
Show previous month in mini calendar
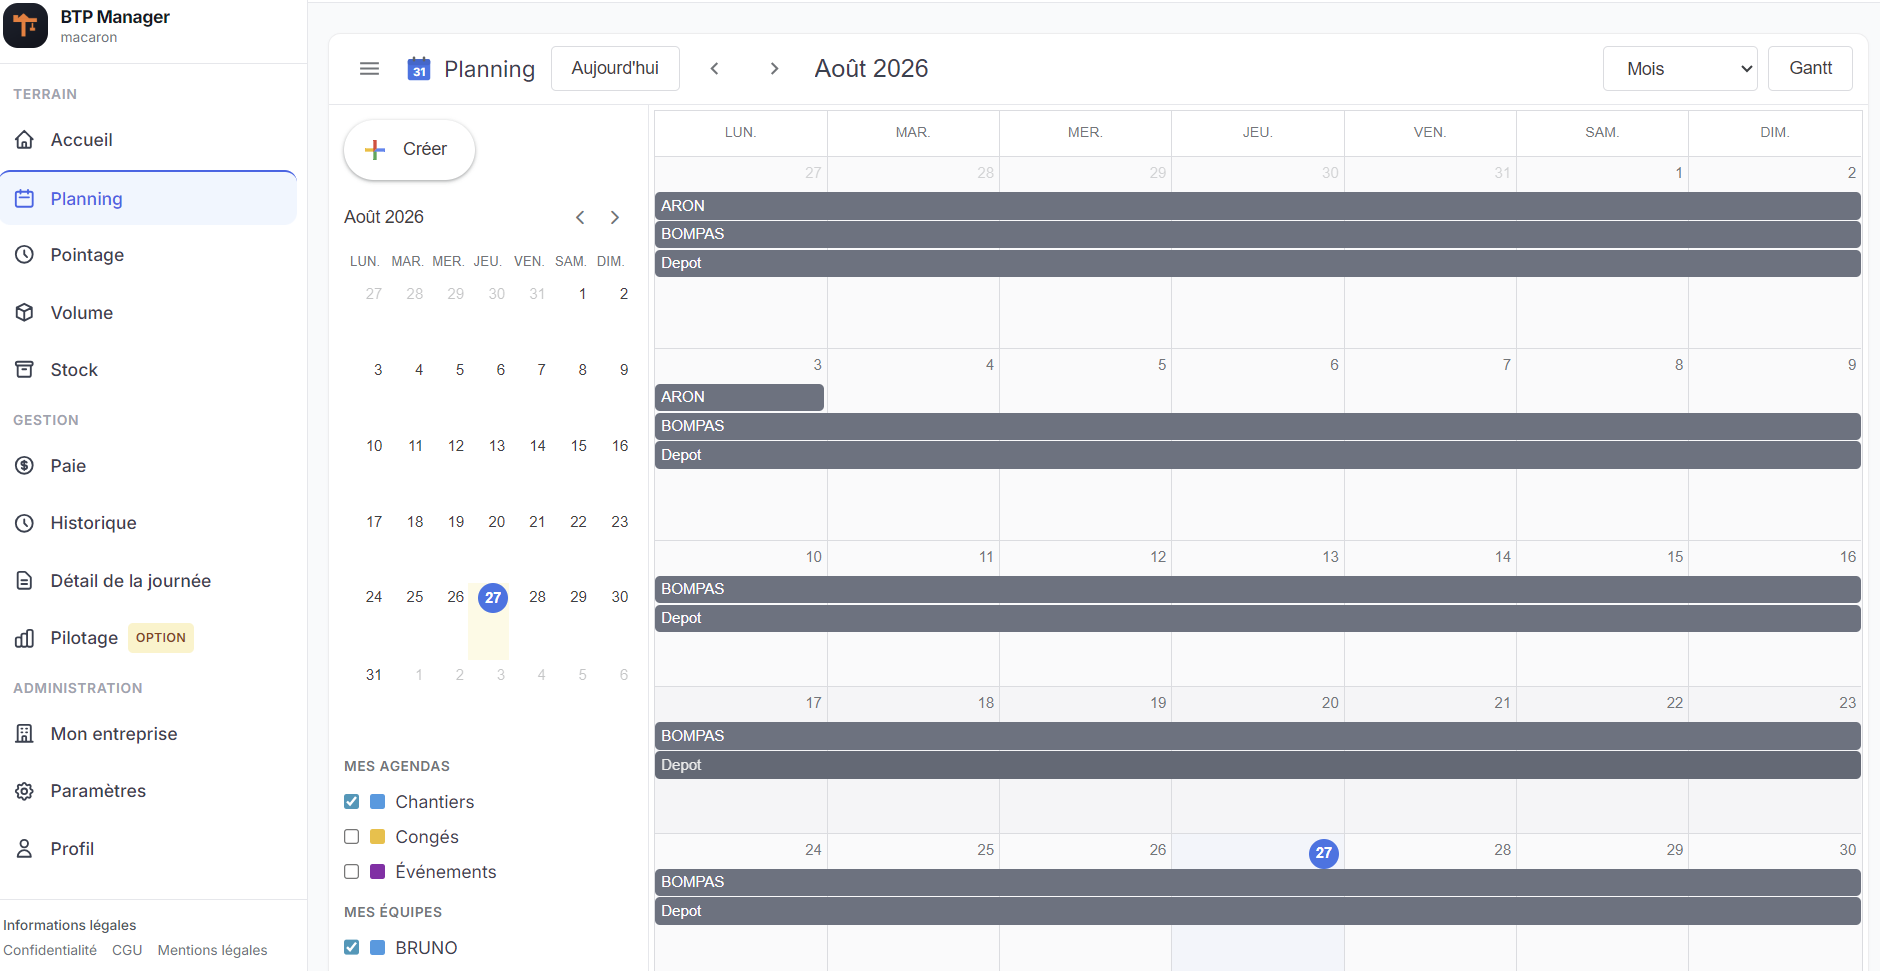[580, 218]
